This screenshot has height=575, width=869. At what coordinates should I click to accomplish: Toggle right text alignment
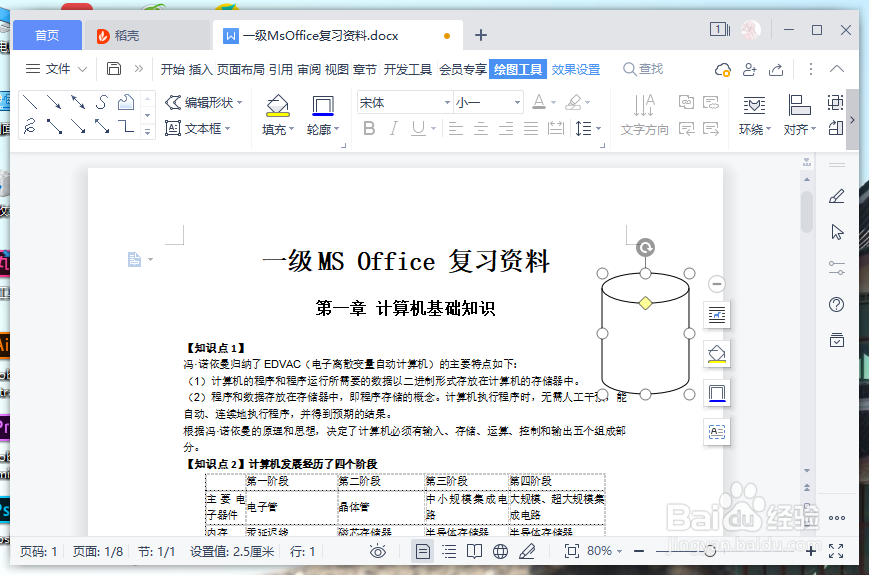pyautogui.click(x=505, y=129)
